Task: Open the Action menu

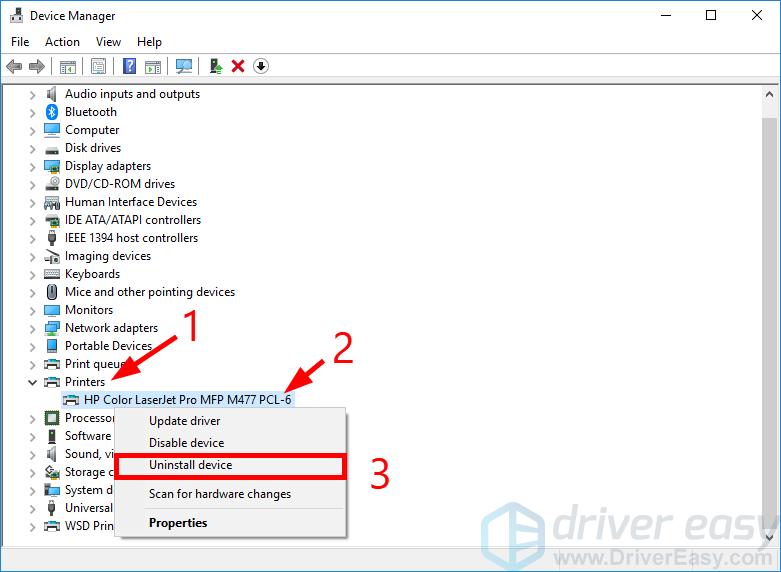Action: (x=62, y=42)
